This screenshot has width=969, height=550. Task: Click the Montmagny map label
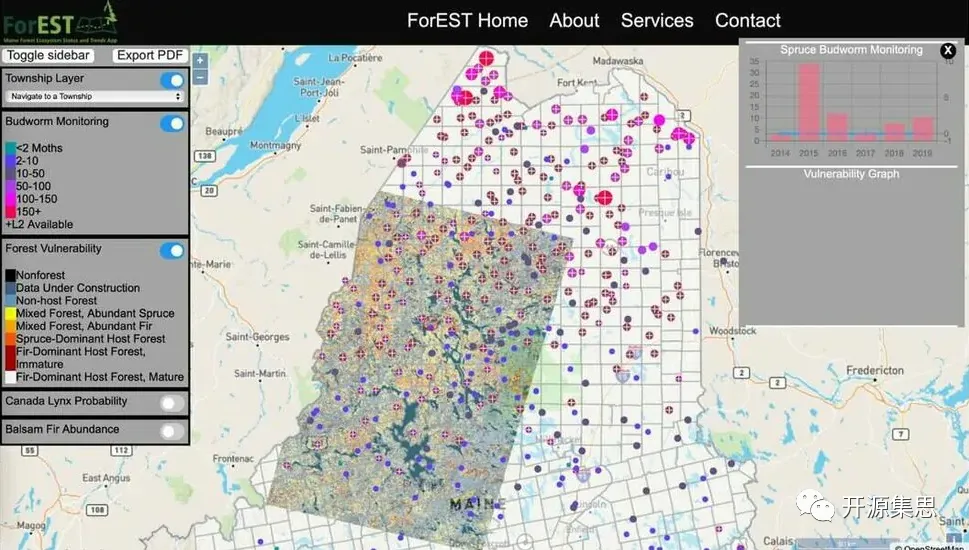tap(275, 145)
